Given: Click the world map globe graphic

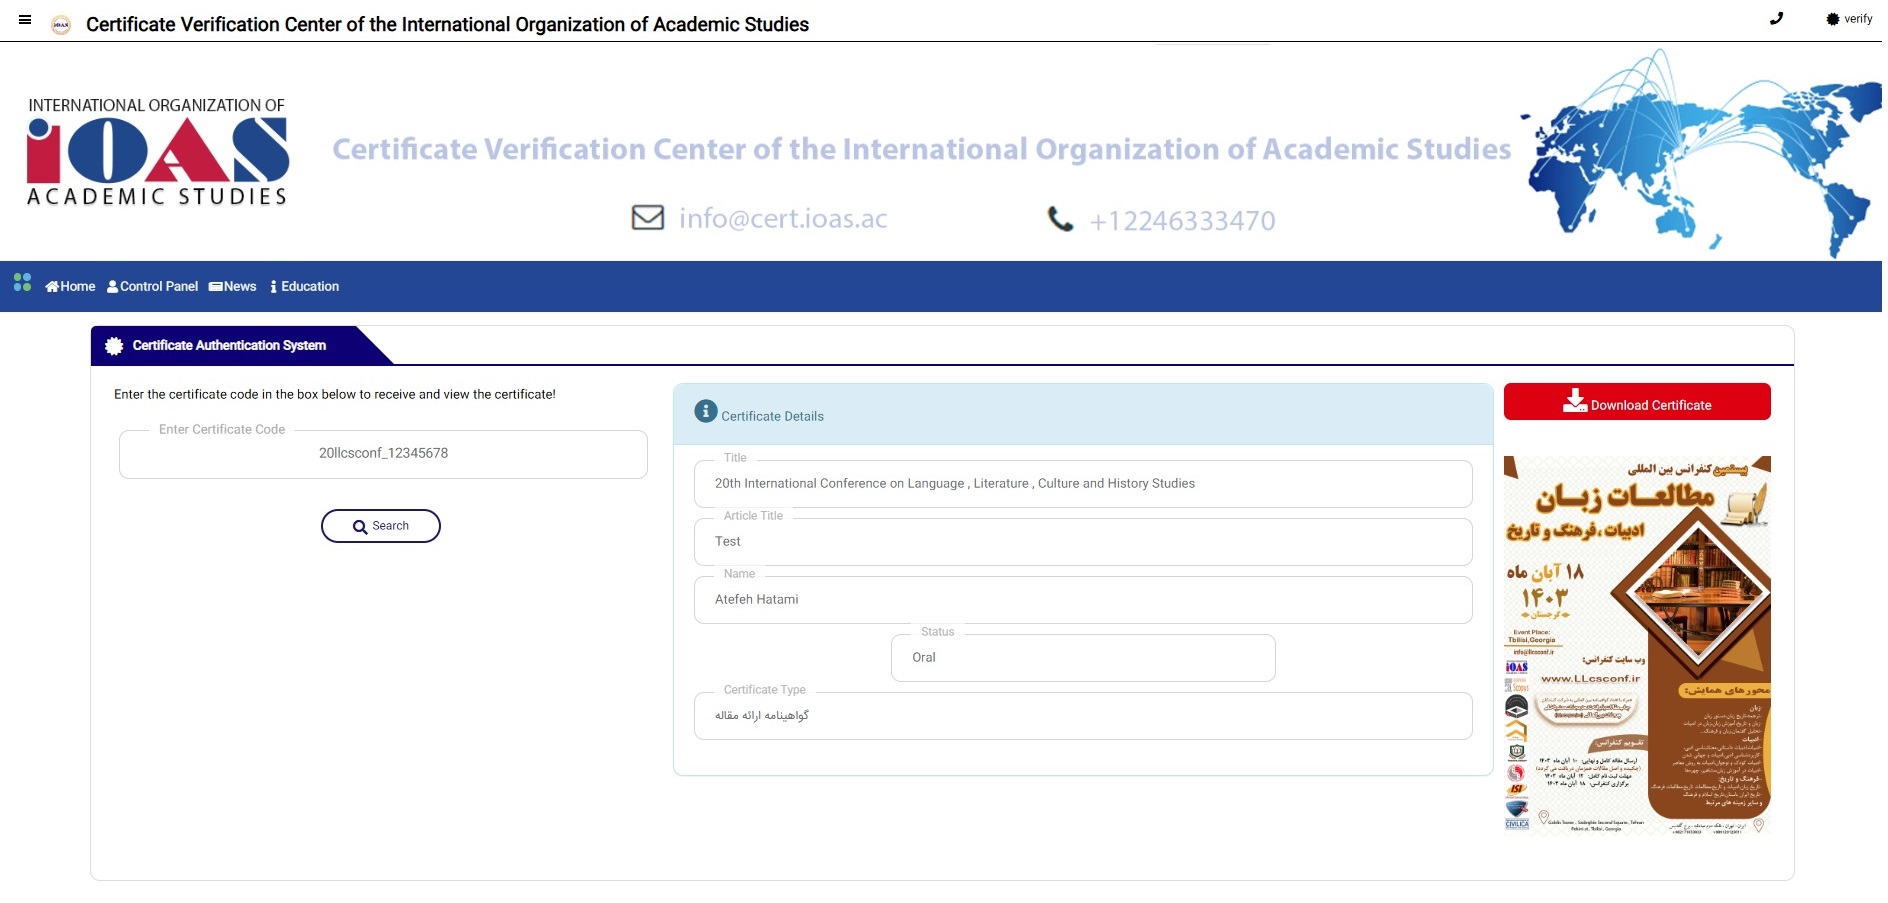Looking at the screenshot, I should (1699, 153).
